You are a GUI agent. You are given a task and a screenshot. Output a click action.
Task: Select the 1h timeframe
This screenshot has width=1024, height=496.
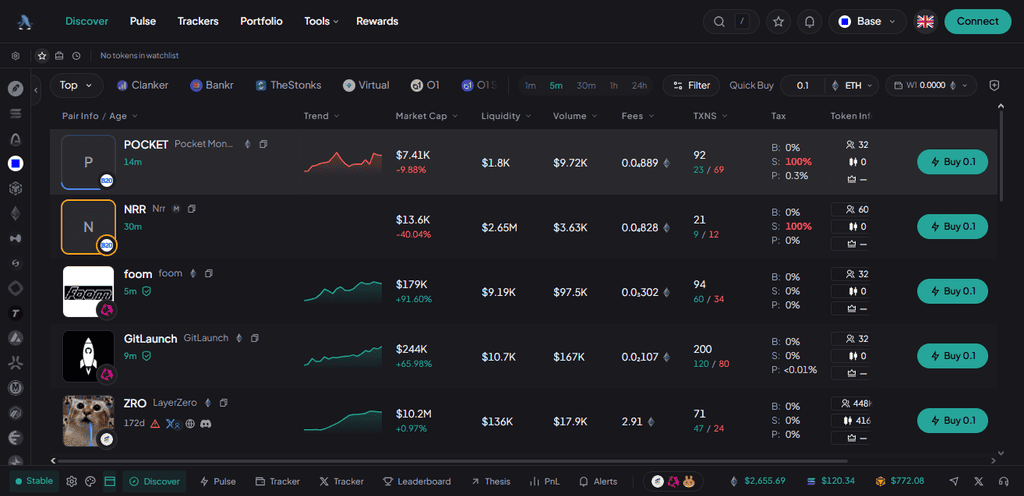pyautogui.click(x=614, y=85)
